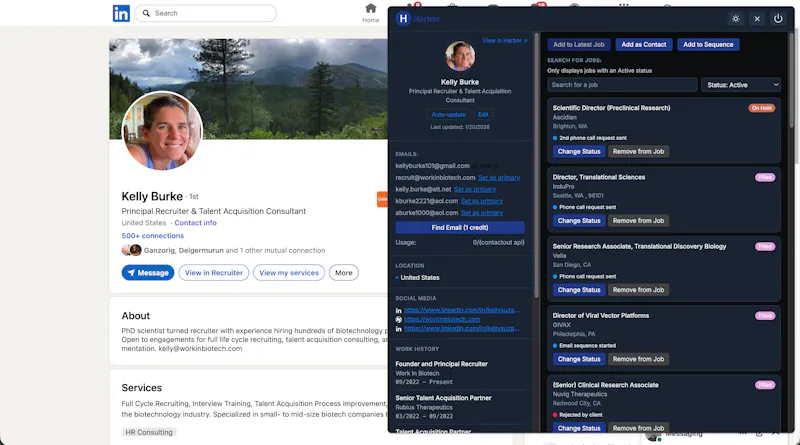This screenshot has width=800, height=445.
Task: Click Find Email (1 credit) button
Action: pyautogui.click(x=460, y=228)
